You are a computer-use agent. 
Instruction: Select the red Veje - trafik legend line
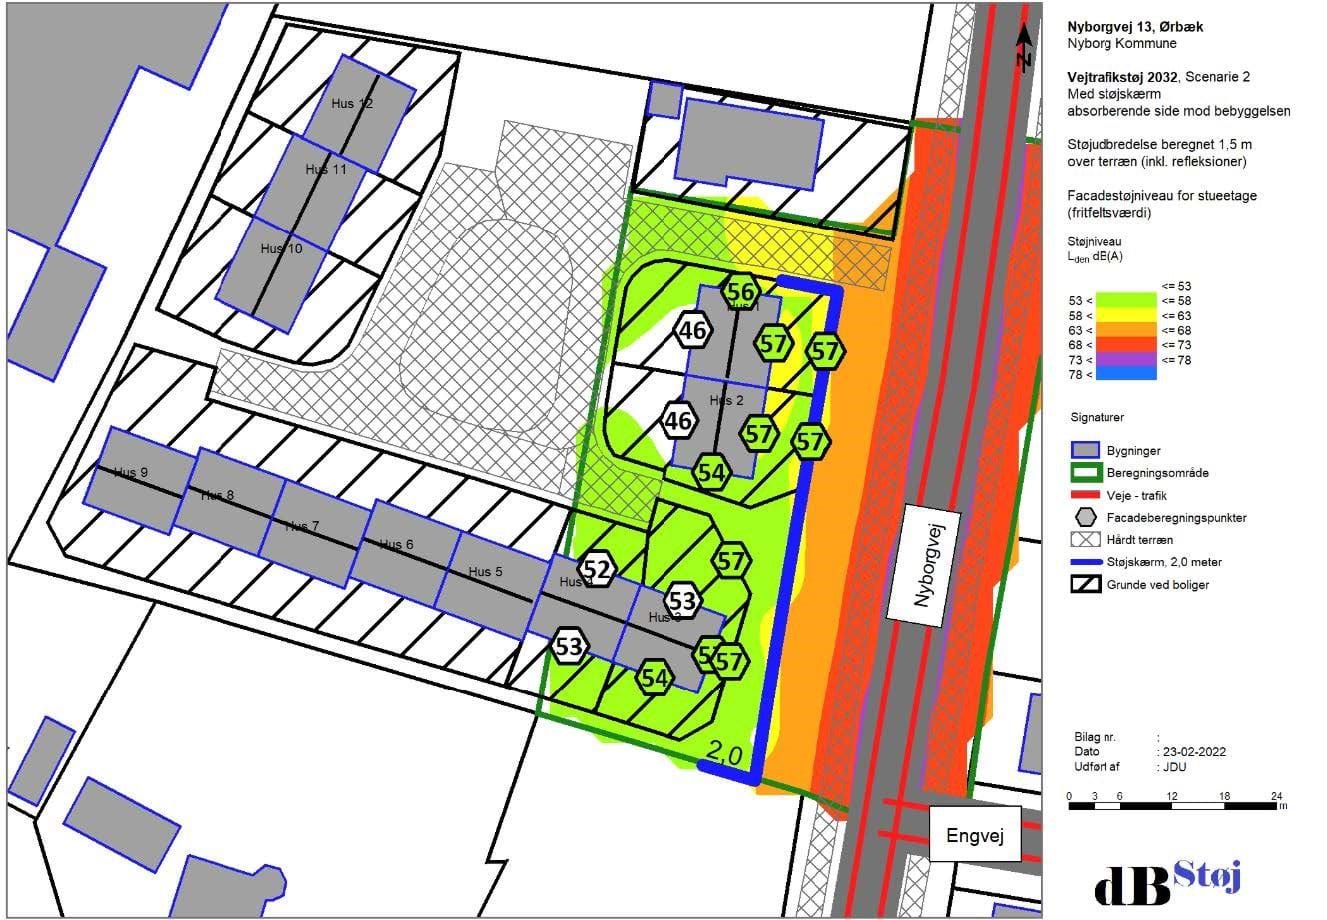pos(1085,496)
